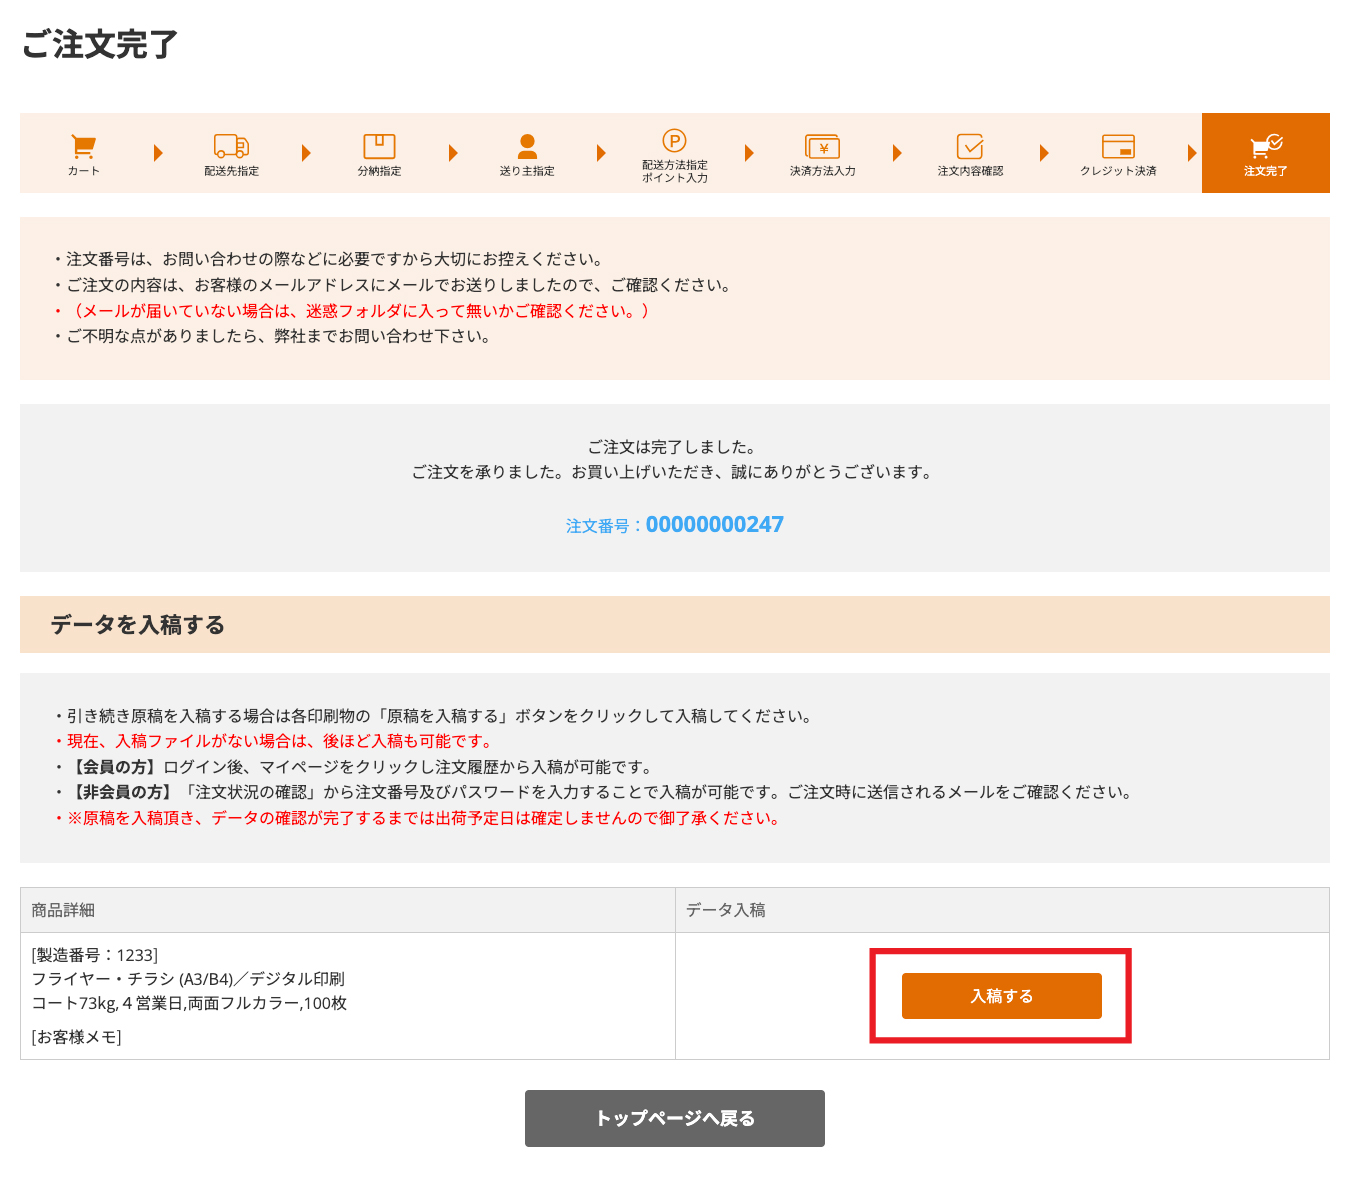Viewport: 1351px width, 1179px height.
Task: Click the 【非会員の方】 instruction line
Action: click(594, 792)
